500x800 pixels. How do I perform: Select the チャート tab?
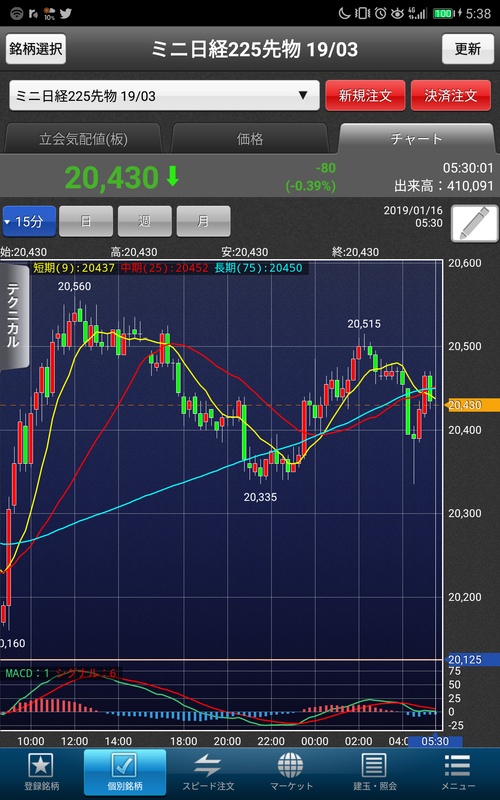click(x=416, y=139)
